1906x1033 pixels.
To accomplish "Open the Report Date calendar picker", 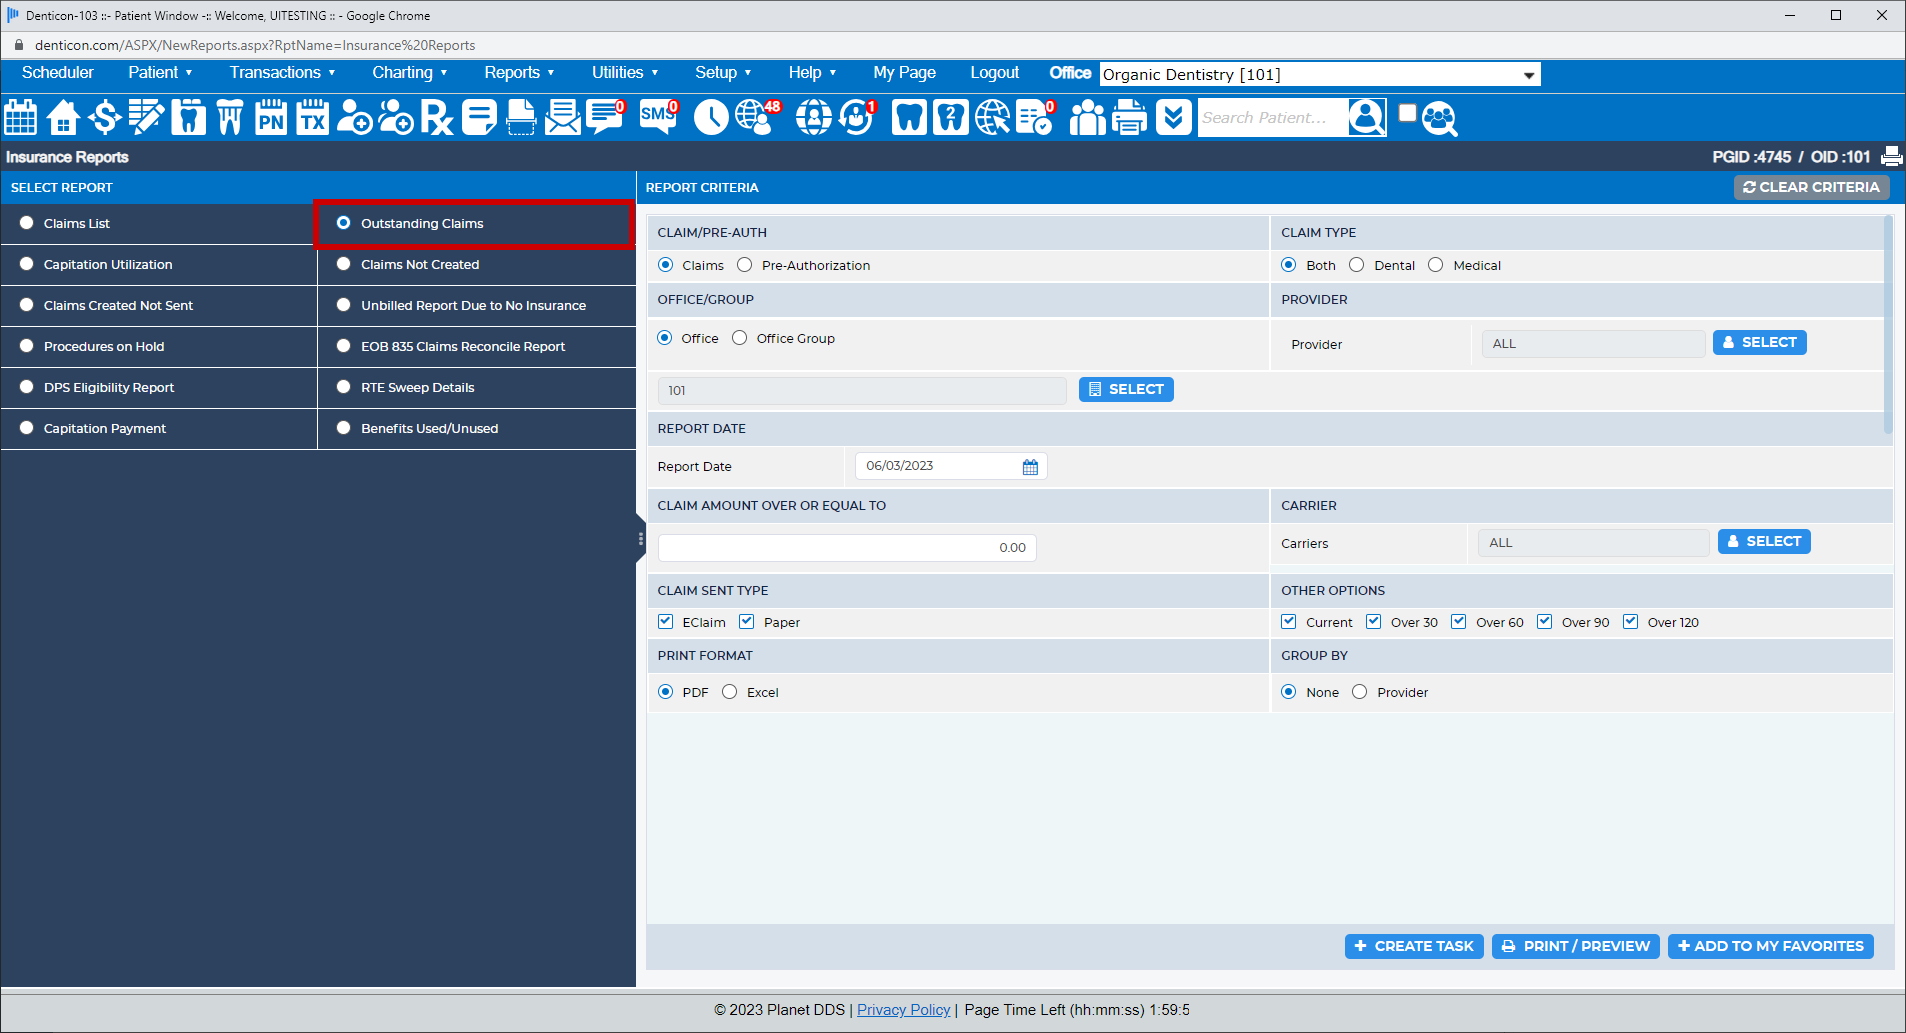I will pos(1030,467).
